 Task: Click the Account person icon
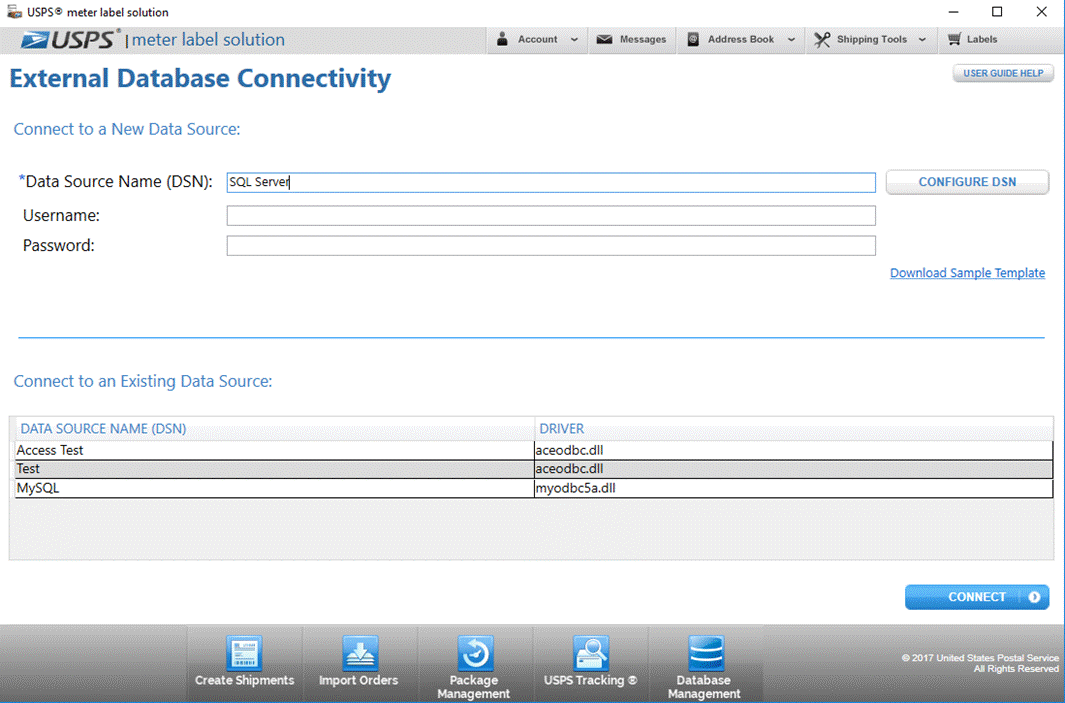[x=502, y=39]
